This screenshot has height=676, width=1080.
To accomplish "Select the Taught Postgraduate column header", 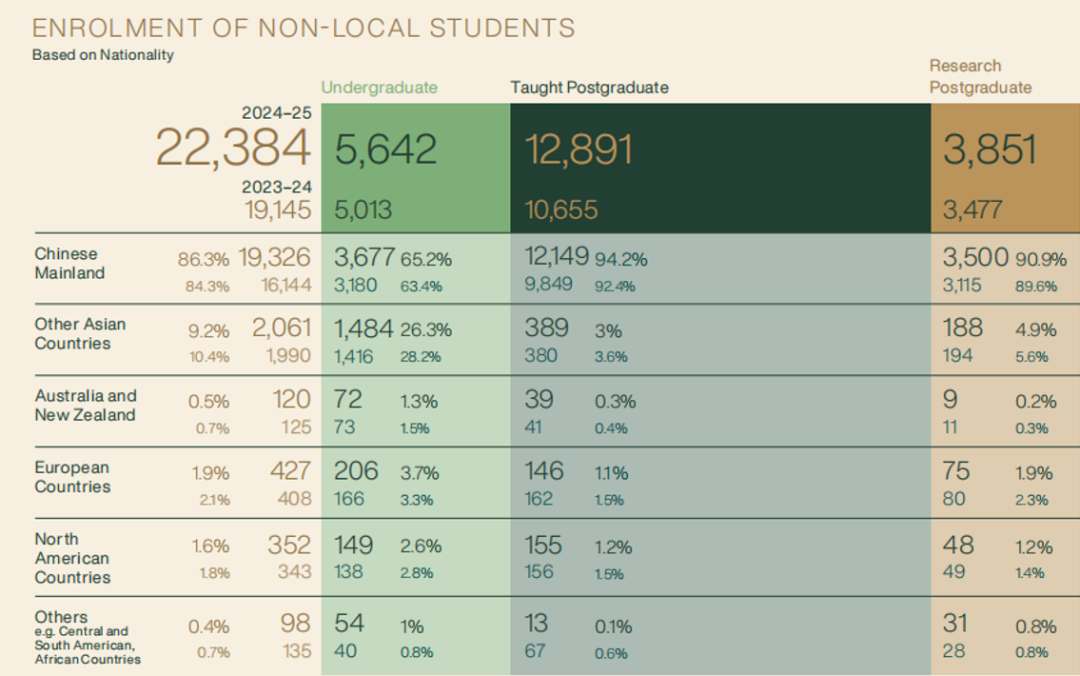I will click(589, 87).
